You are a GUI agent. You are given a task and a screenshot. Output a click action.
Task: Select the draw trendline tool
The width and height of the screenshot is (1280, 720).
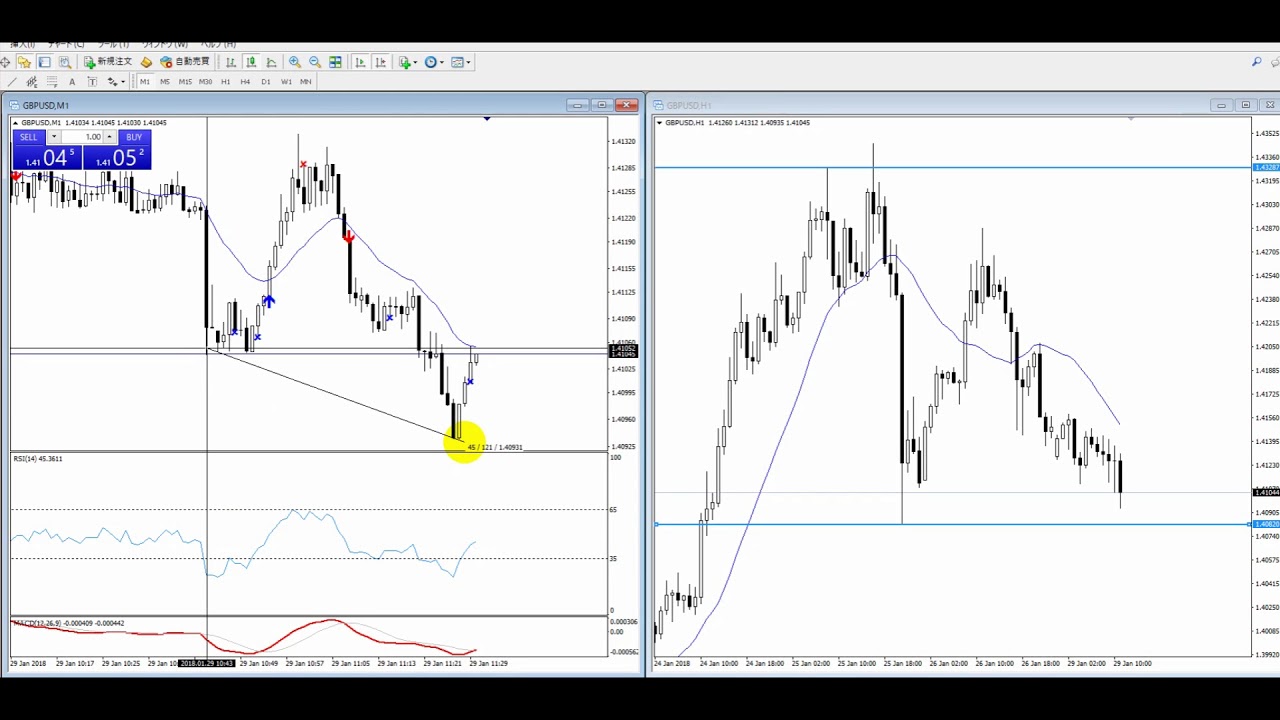(11, 82)
